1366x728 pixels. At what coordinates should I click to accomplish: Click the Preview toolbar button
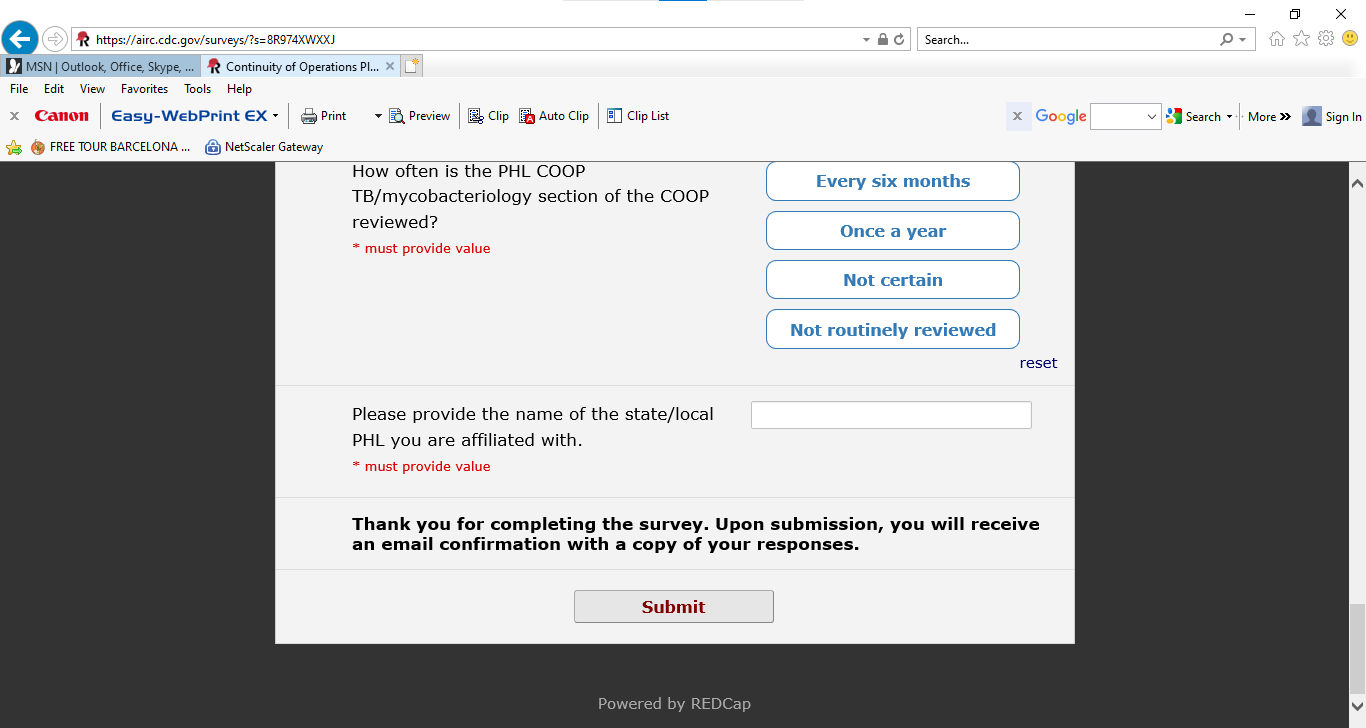click(x=420, y=116)
